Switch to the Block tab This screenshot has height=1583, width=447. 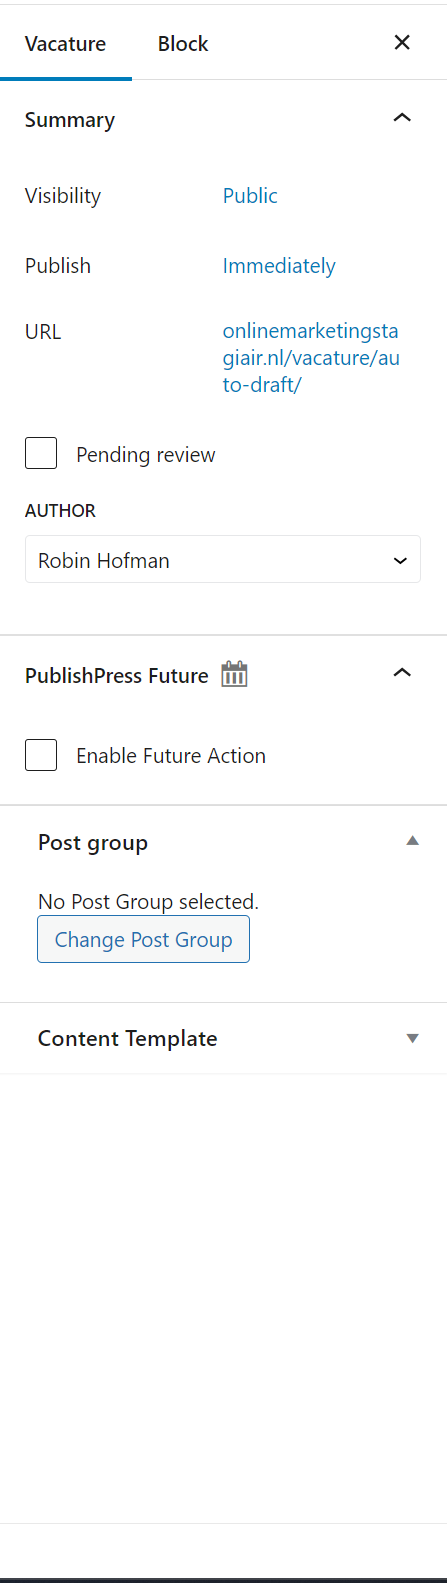click(183, 43)
